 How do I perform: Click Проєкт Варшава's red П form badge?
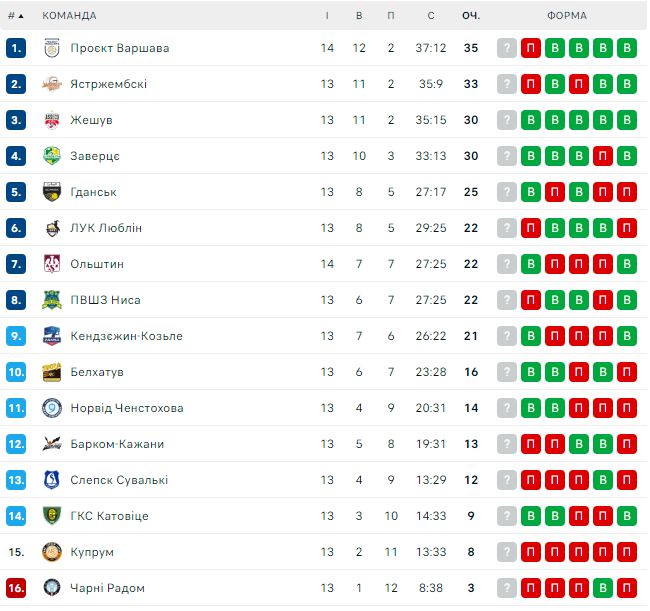(x=531, y=48)
